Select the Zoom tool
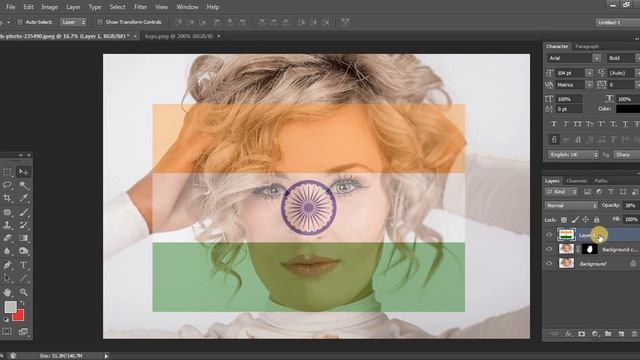Image resolution: width=640 pixels, height=360 pixels. point(23,292)
